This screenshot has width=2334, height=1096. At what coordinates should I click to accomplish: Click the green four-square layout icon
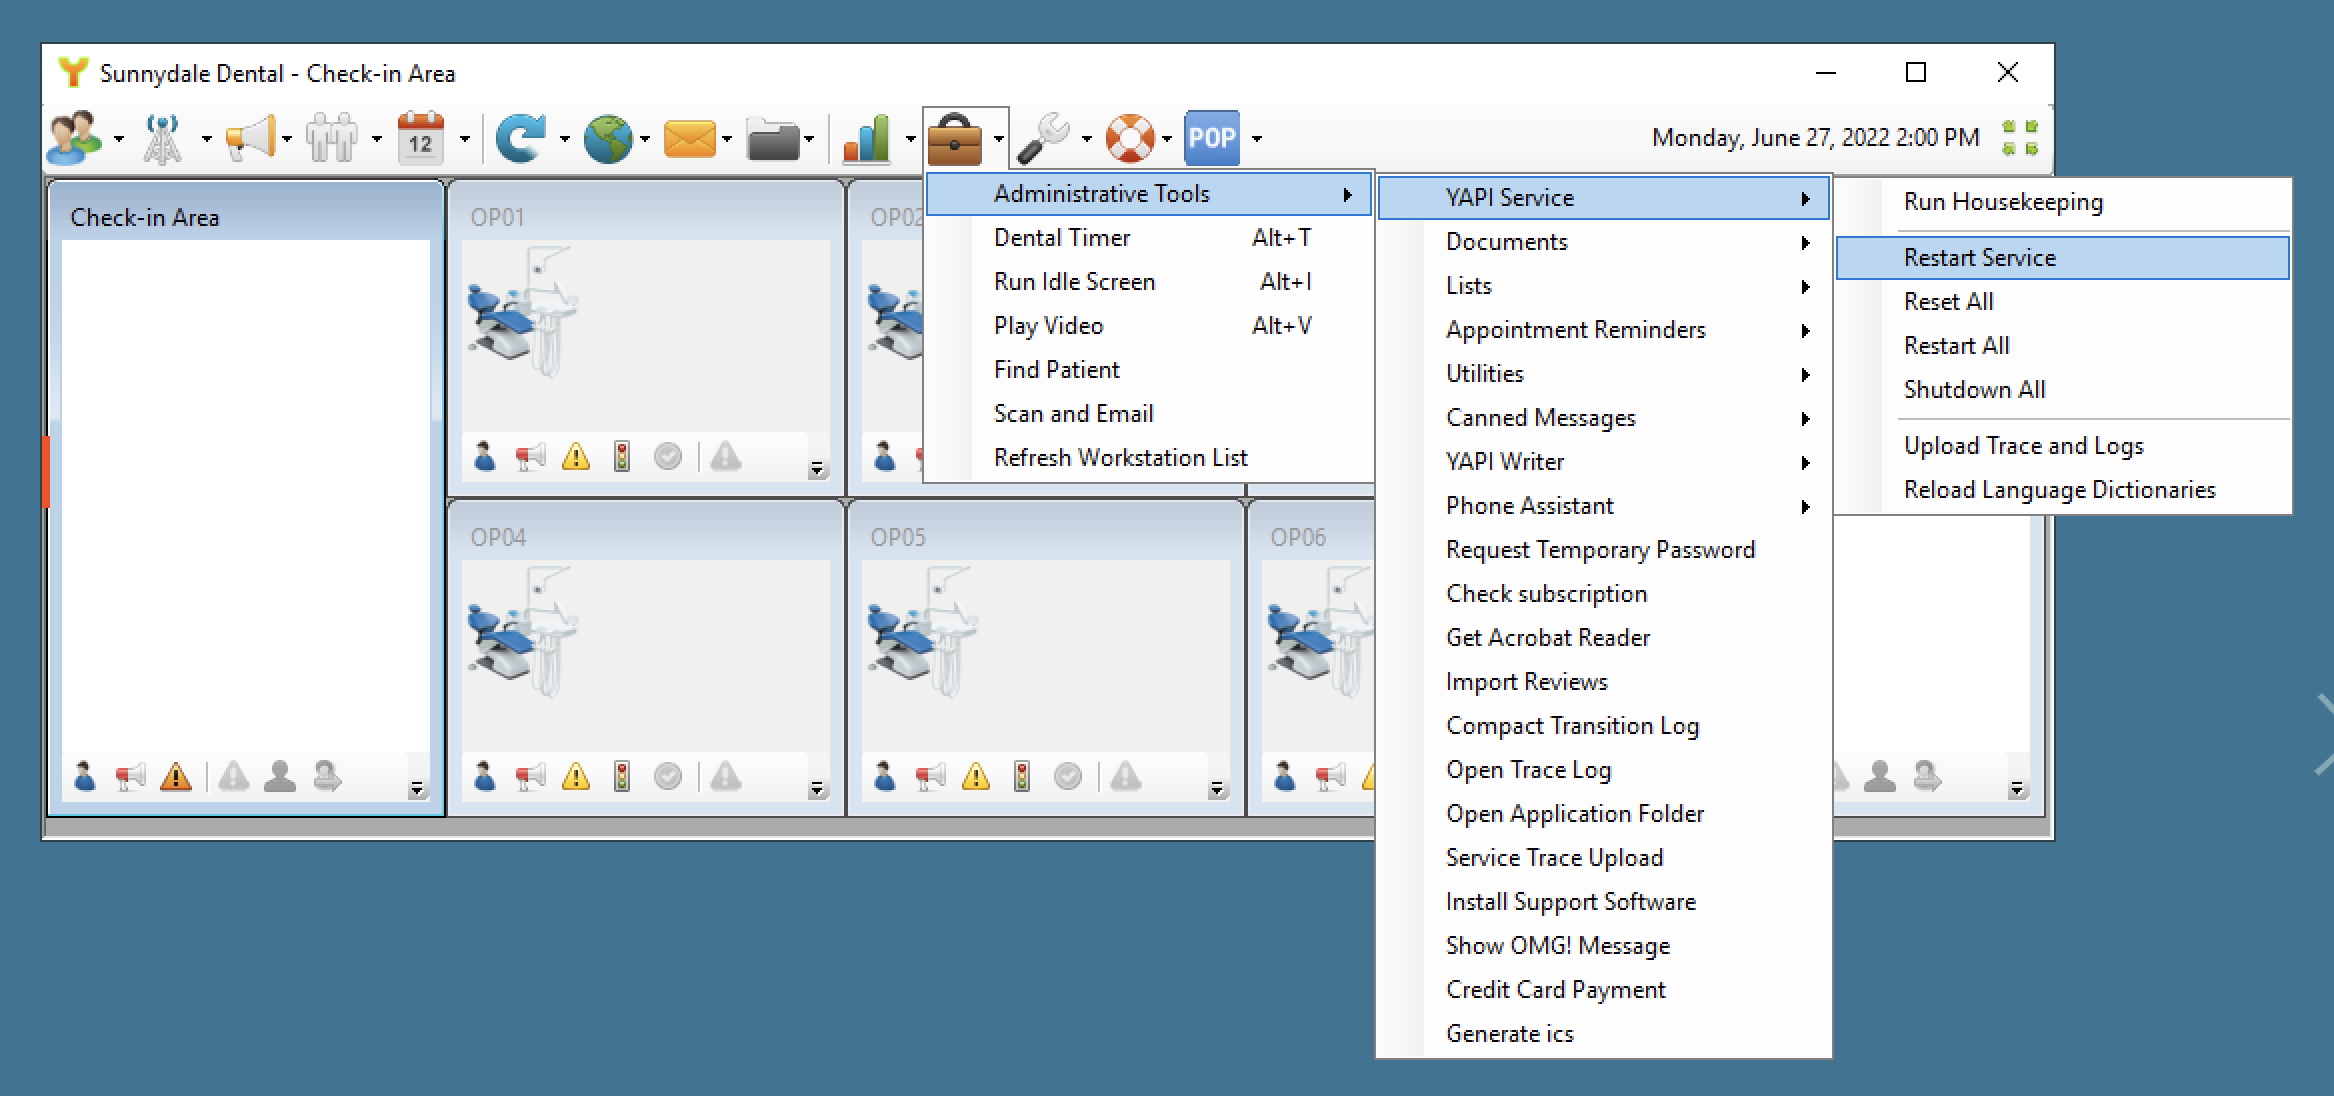2020,138
